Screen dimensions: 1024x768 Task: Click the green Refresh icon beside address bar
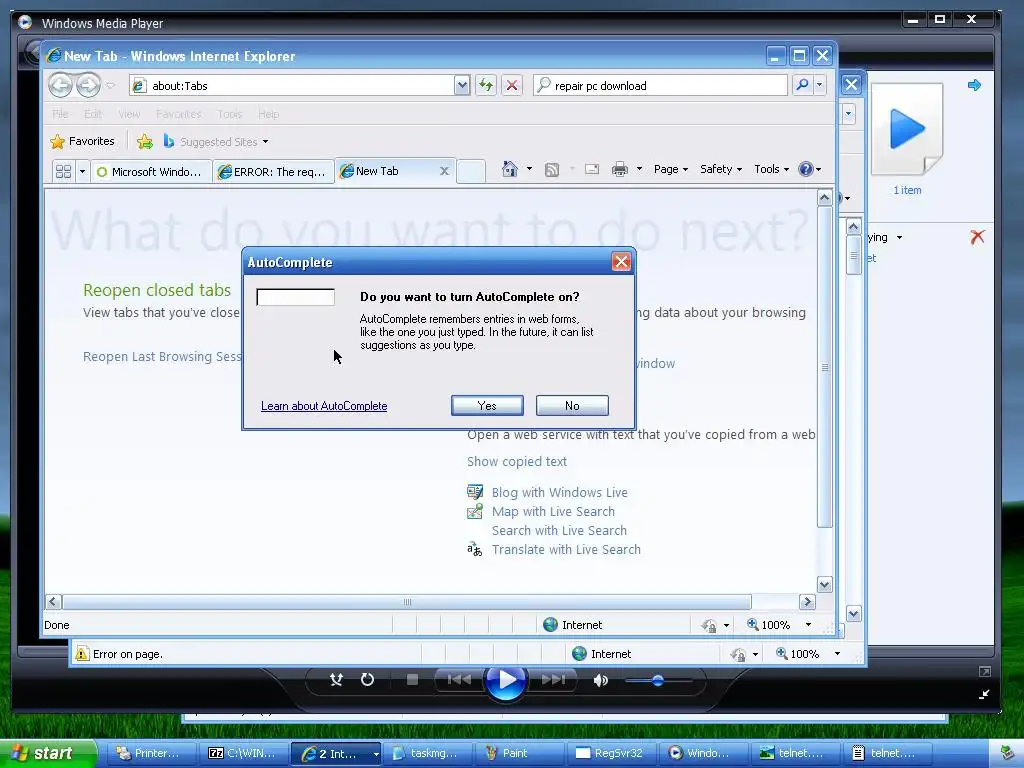486,85
